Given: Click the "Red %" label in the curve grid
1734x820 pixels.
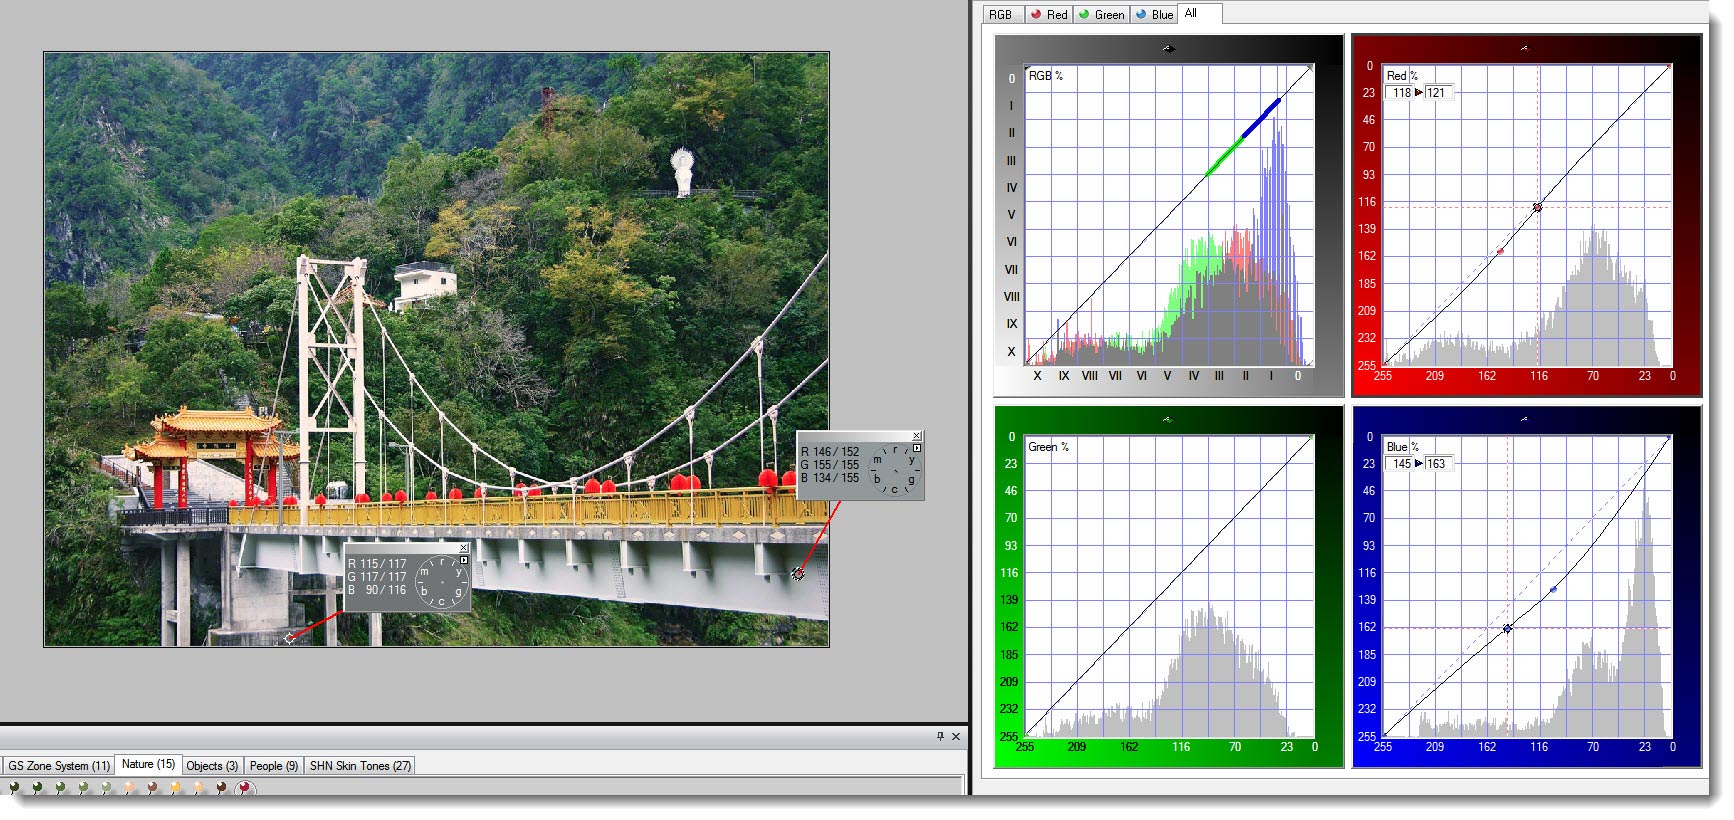Looking at the screenshot, I should click(x=1402, y=76).
